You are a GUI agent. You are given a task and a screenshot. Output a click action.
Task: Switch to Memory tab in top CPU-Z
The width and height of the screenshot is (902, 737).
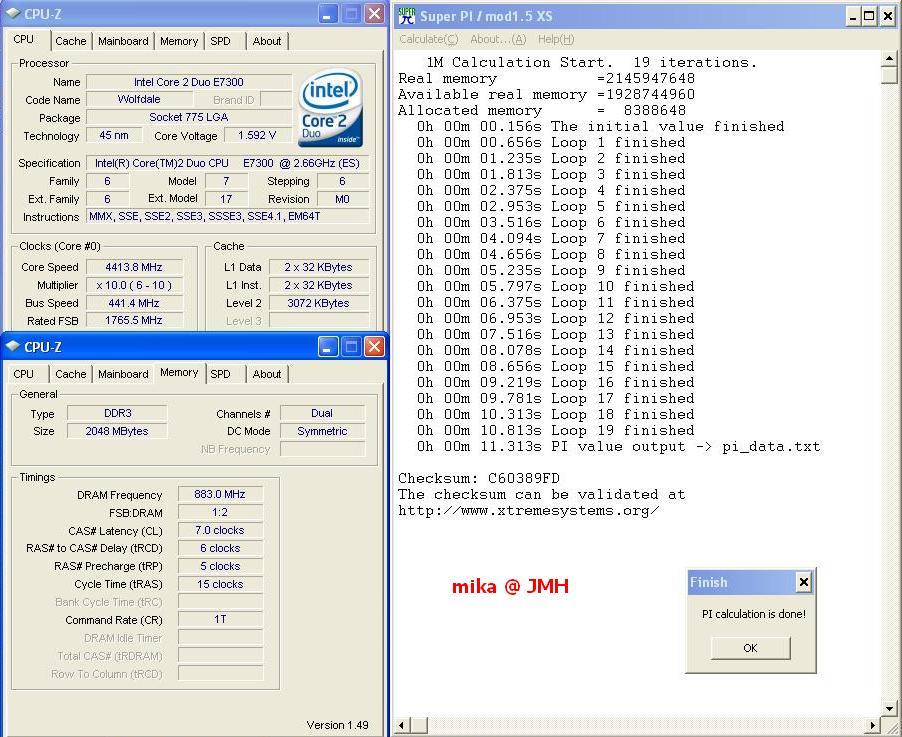tap(179, 41)
